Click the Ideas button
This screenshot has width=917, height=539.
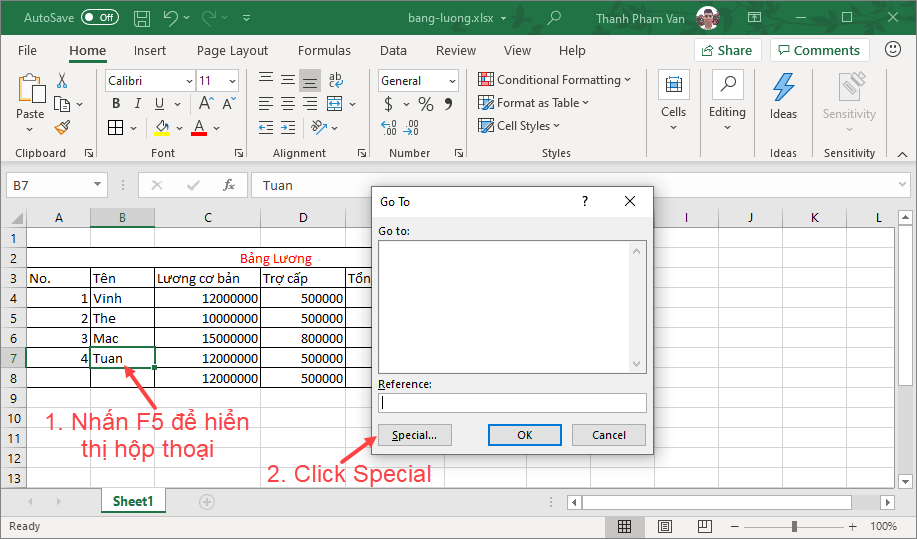tap(783, 97)
